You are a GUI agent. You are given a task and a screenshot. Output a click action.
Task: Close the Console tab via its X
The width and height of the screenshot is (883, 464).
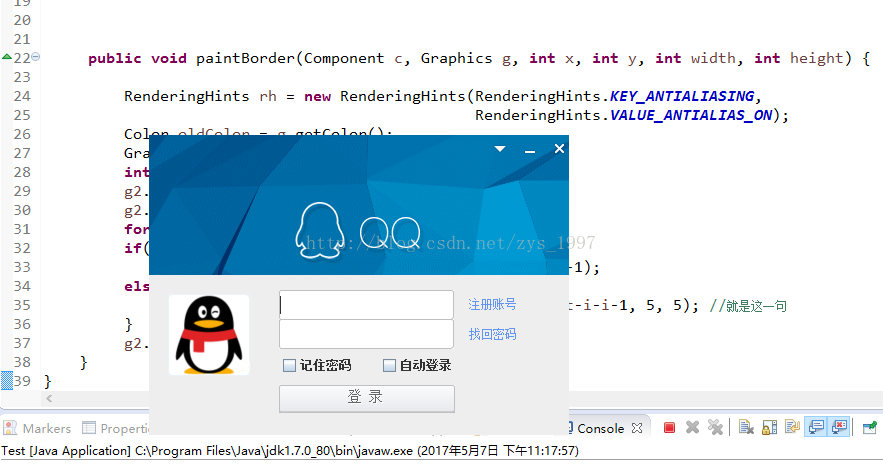(637, 429)
